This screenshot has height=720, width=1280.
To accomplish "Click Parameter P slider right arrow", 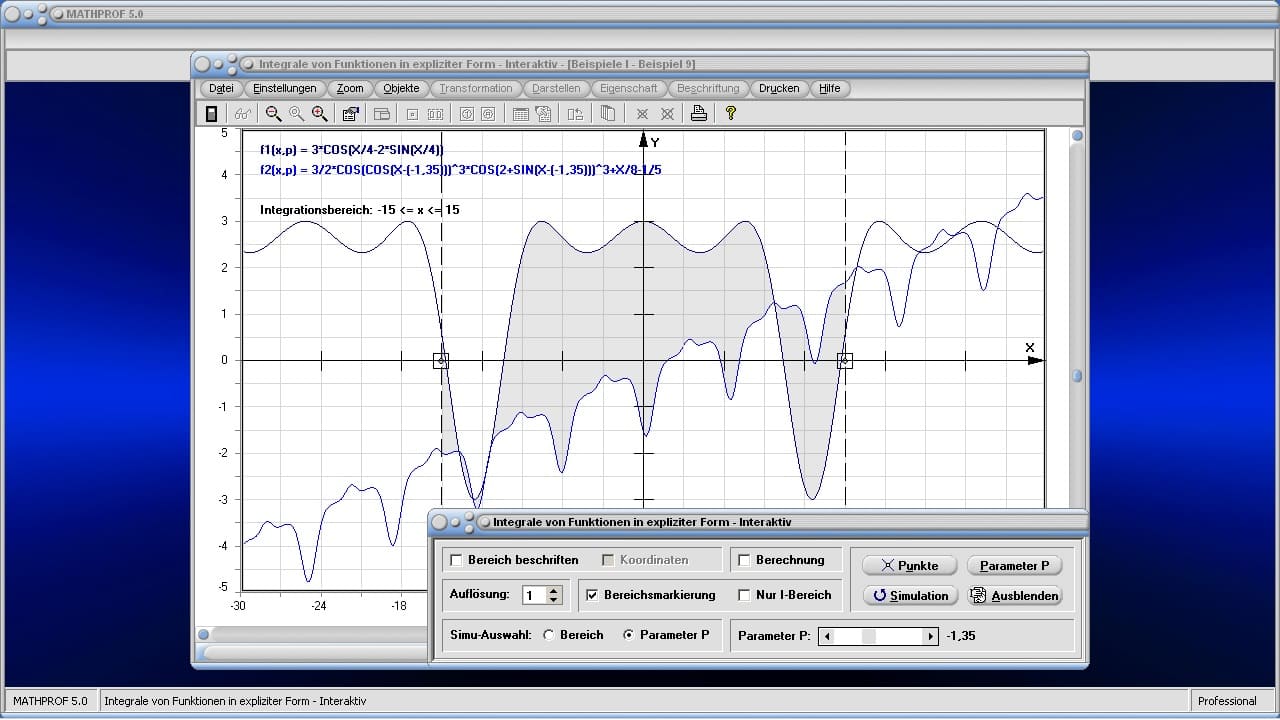I will coord(930,636).
